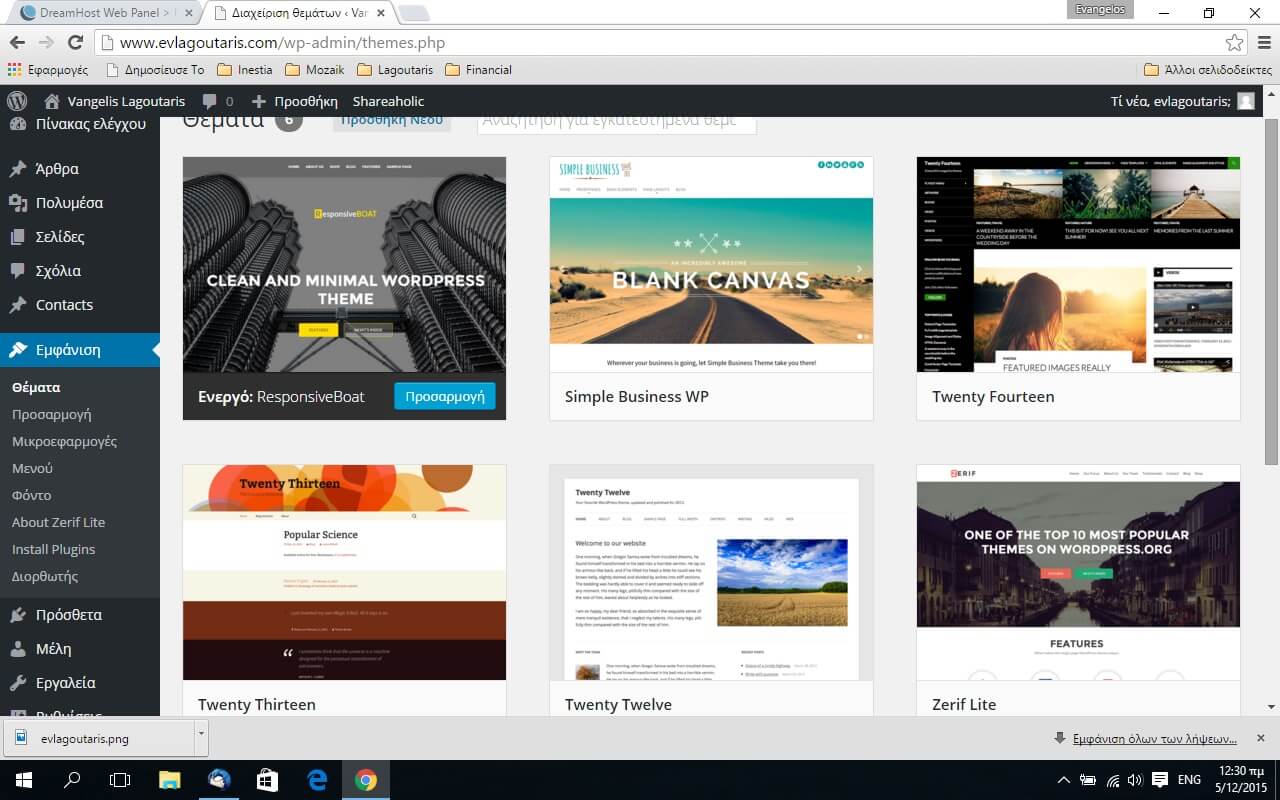Click the Εμφάνιση όλων των λήψεων link
The width and height of the screenshot is (1280, 800).
click(x=1154, y=739)
